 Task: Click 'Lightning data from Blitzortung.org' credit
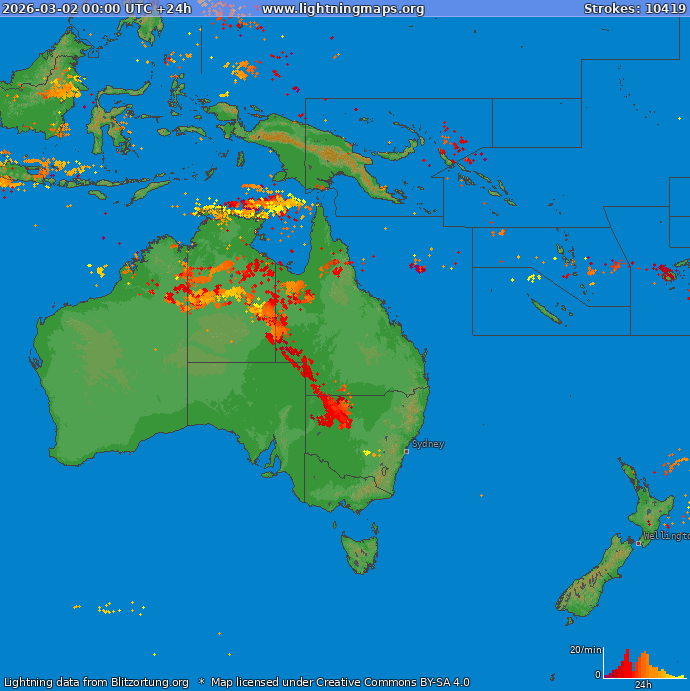[x=96, y=682]
